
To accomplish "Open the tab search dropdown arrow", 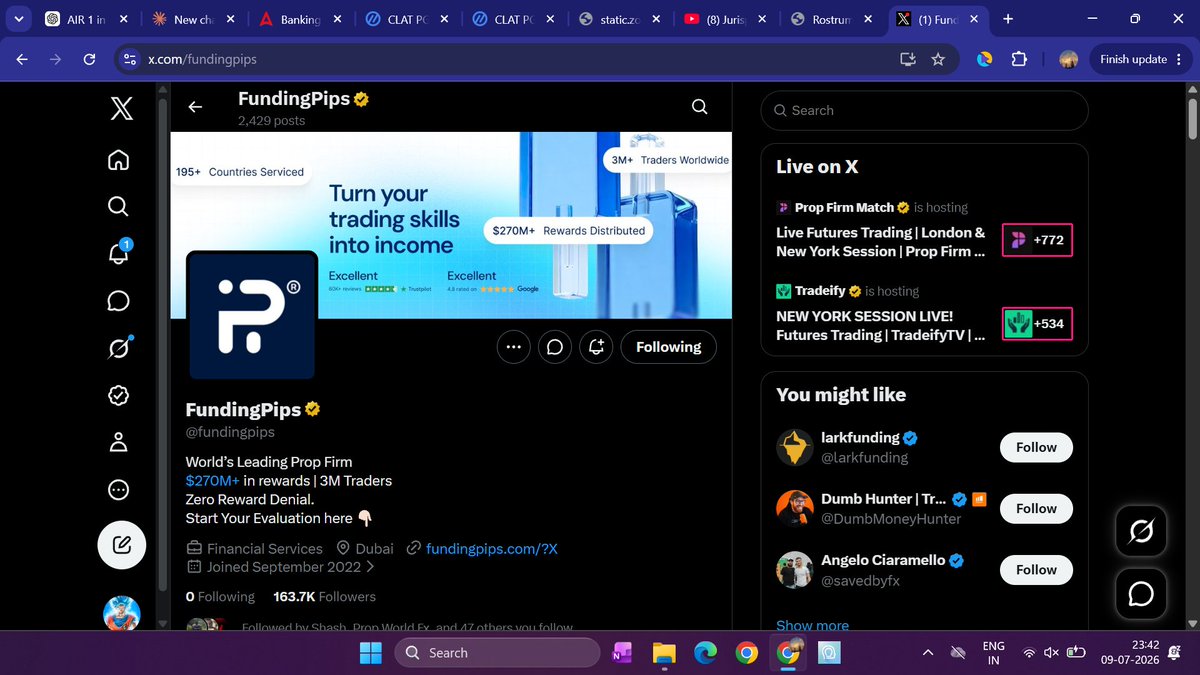I will pos(18,19).
